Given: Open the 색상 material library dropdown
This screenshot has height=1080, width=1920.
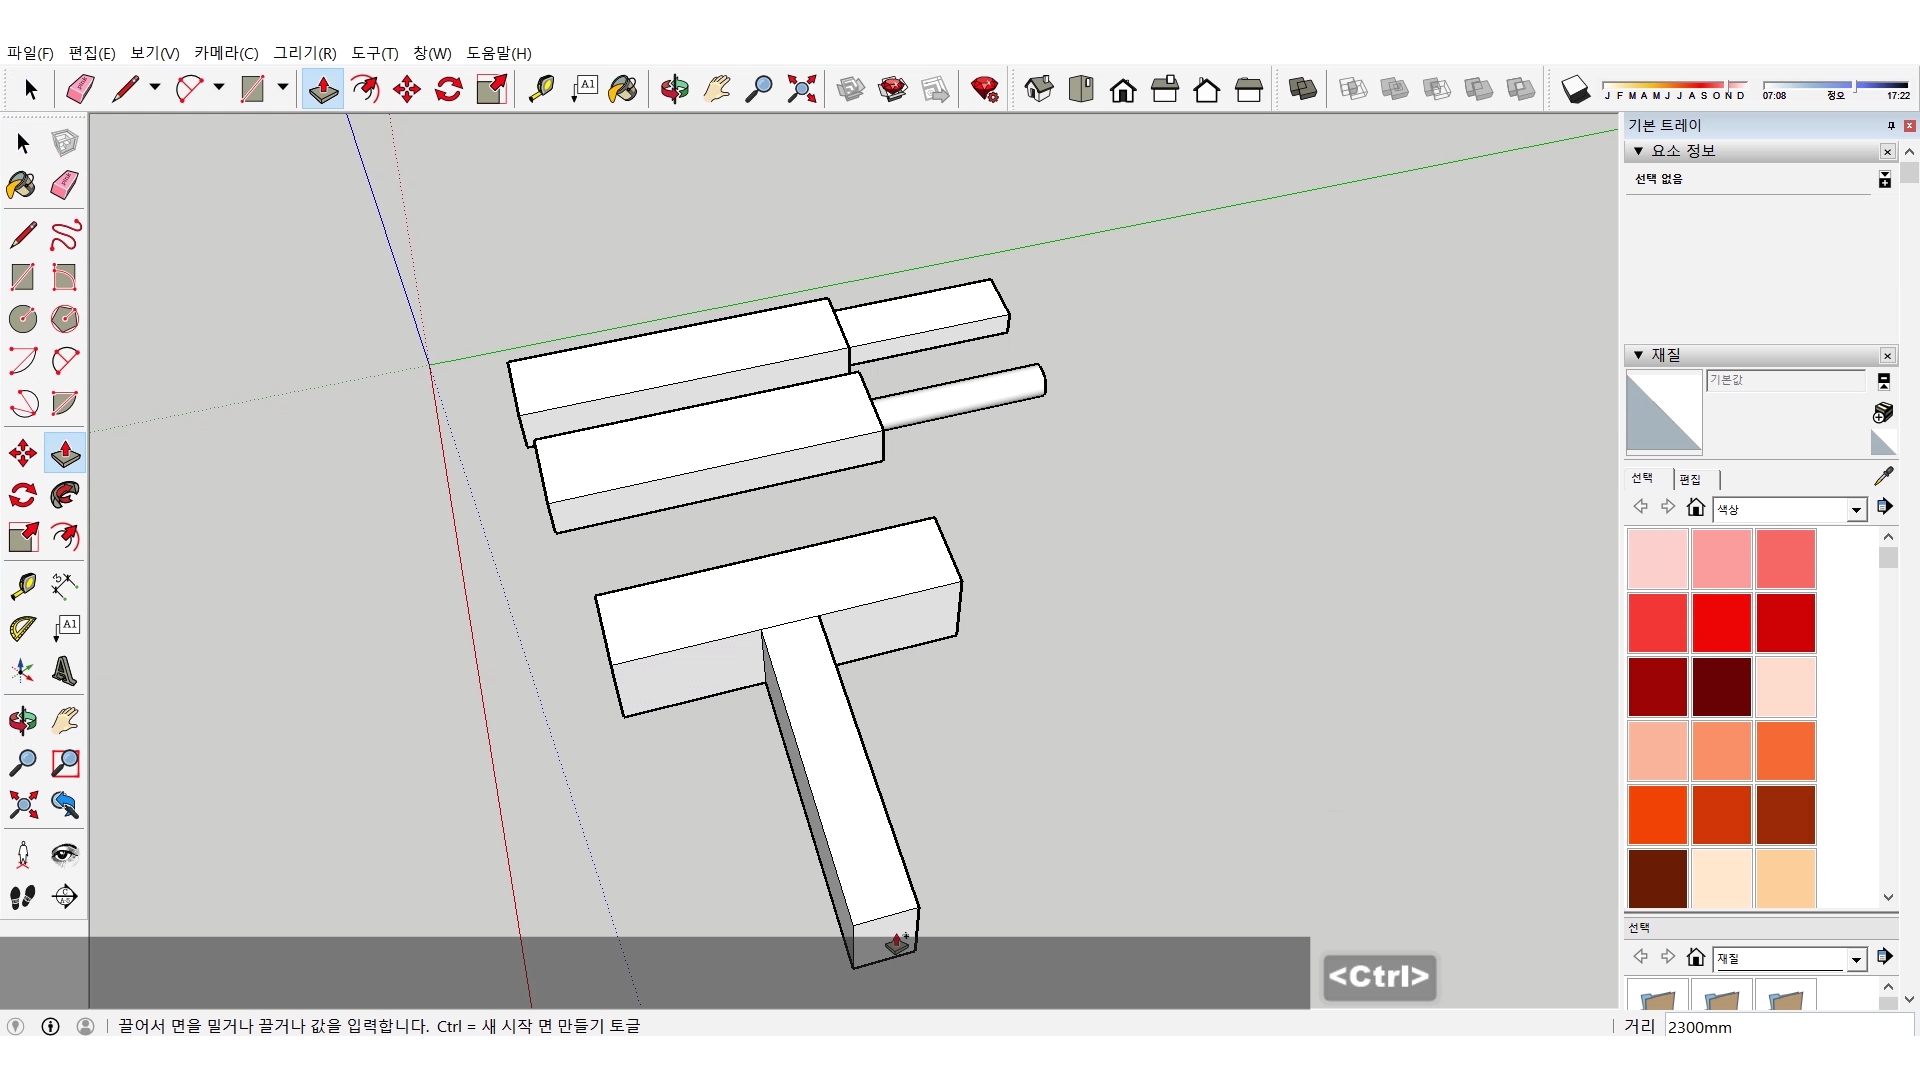Looking at the screenshot, I should 1856,510.
